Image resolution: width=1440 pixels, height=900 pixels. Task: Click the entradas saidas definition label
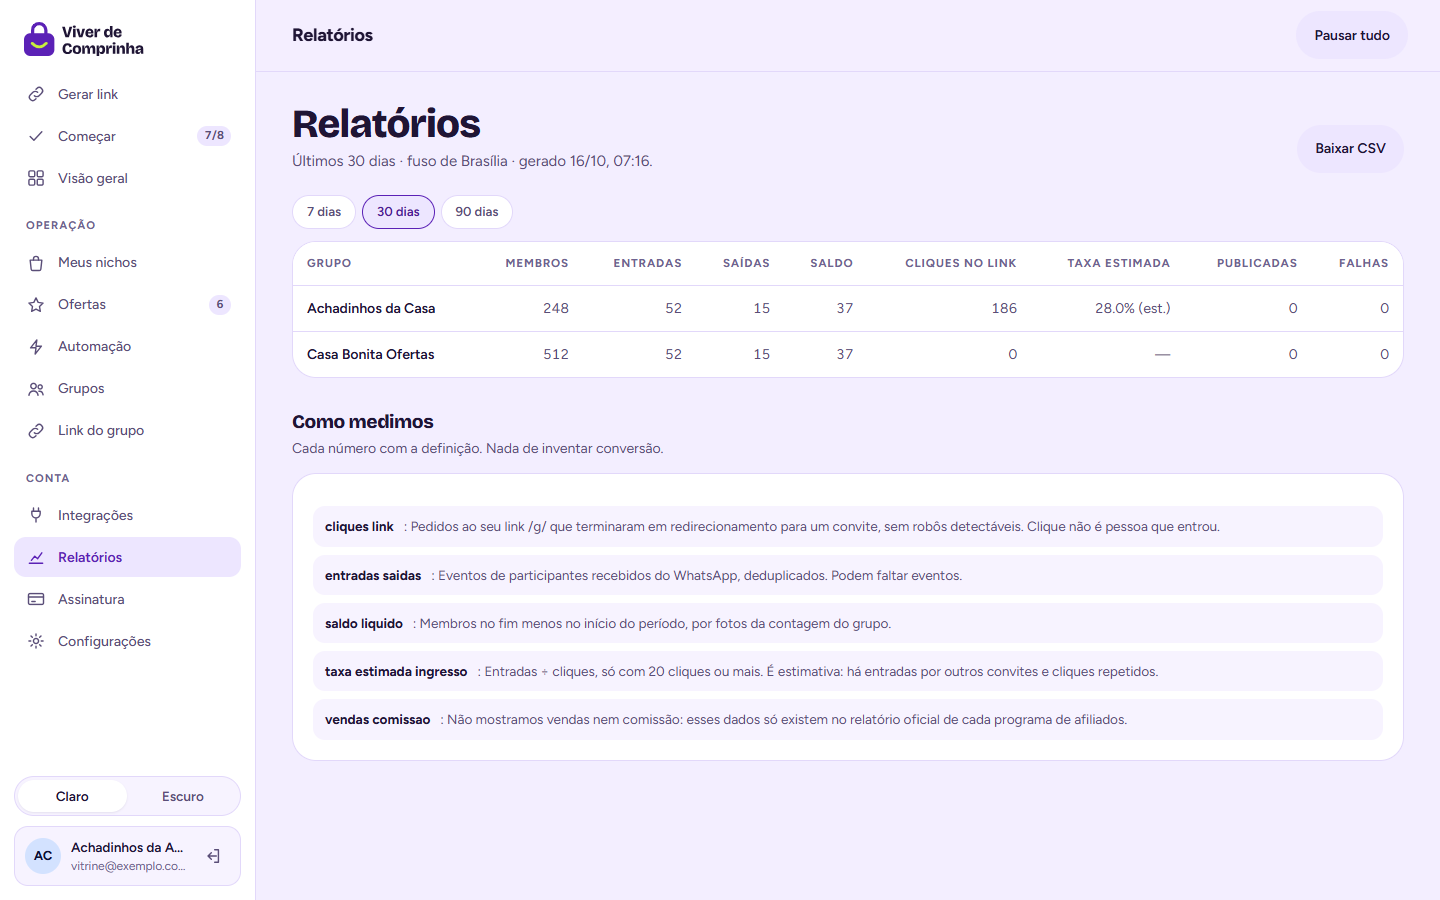pyautogui.click(x=373, y=575)
